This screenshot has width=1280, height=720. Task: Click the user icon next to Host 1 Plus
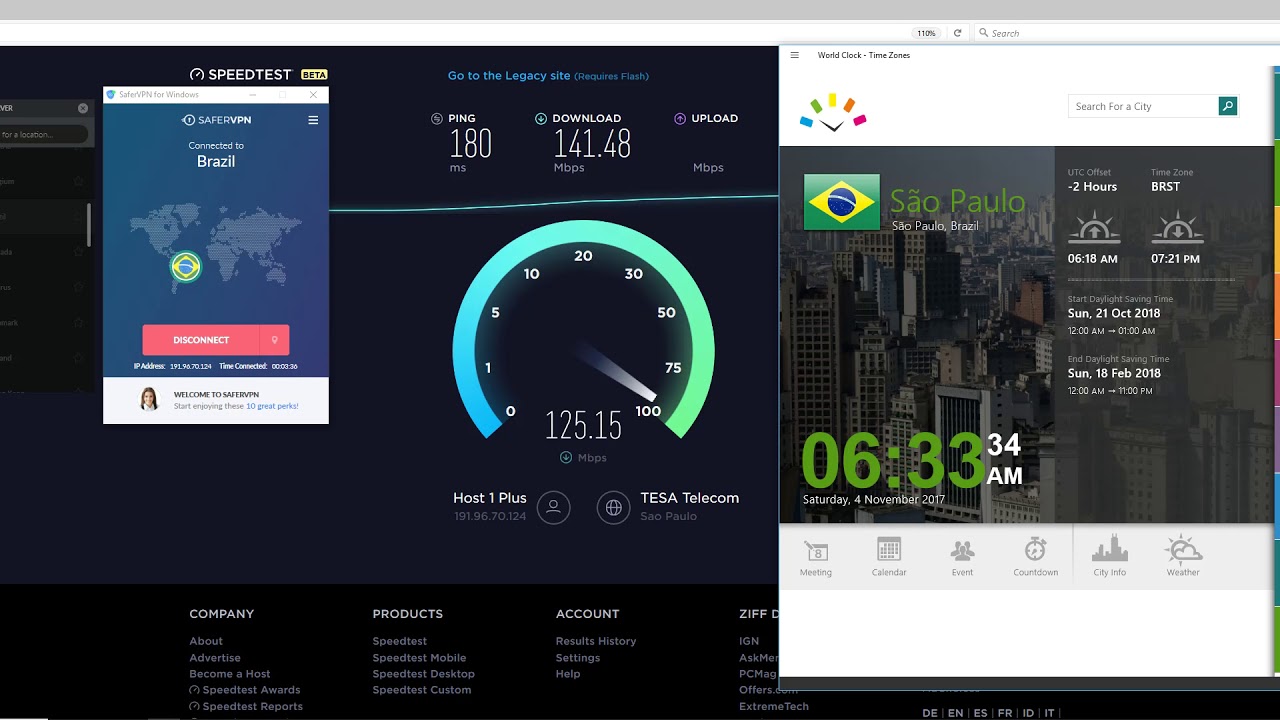tap(554, 507)
